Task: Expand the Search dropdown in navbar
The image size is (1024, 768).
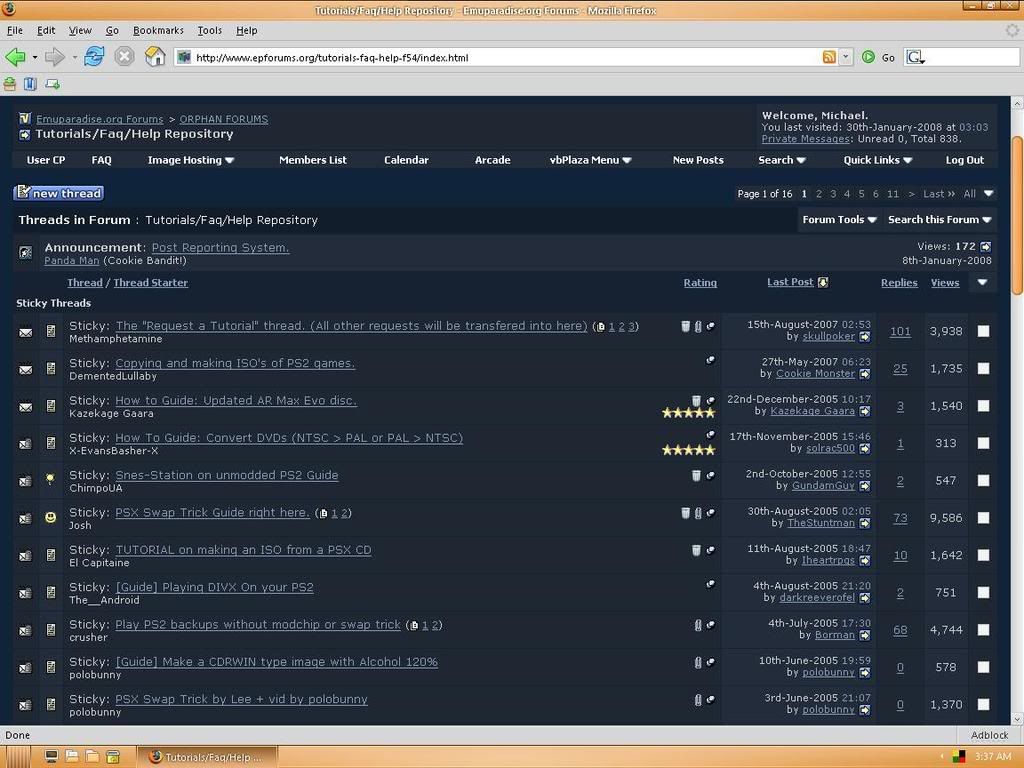Action: (782, 160)
